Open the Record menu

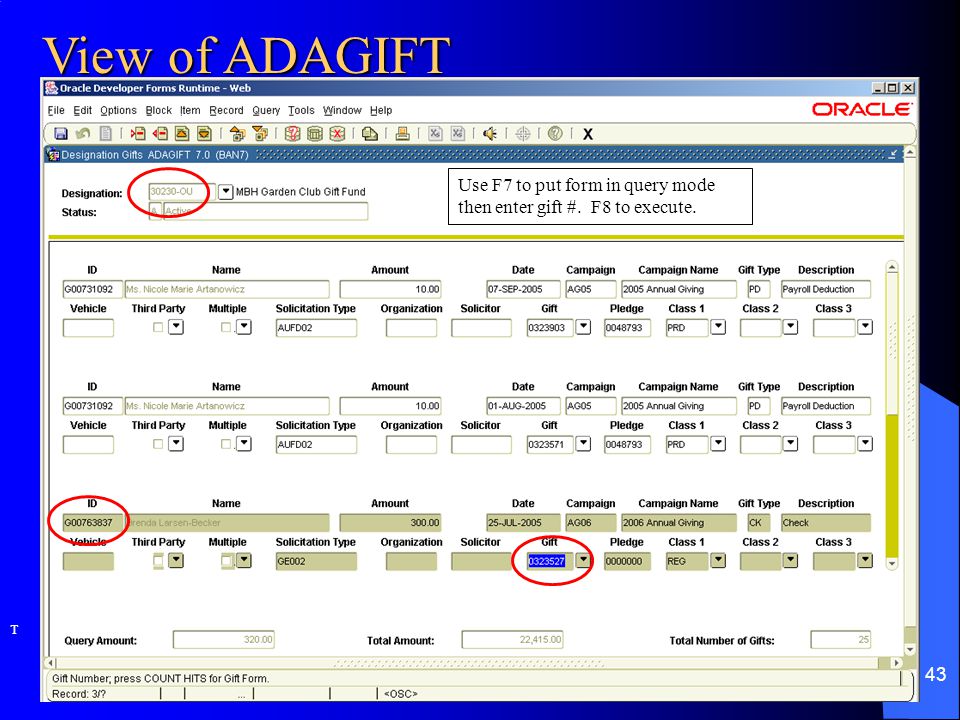coord(226,111)
